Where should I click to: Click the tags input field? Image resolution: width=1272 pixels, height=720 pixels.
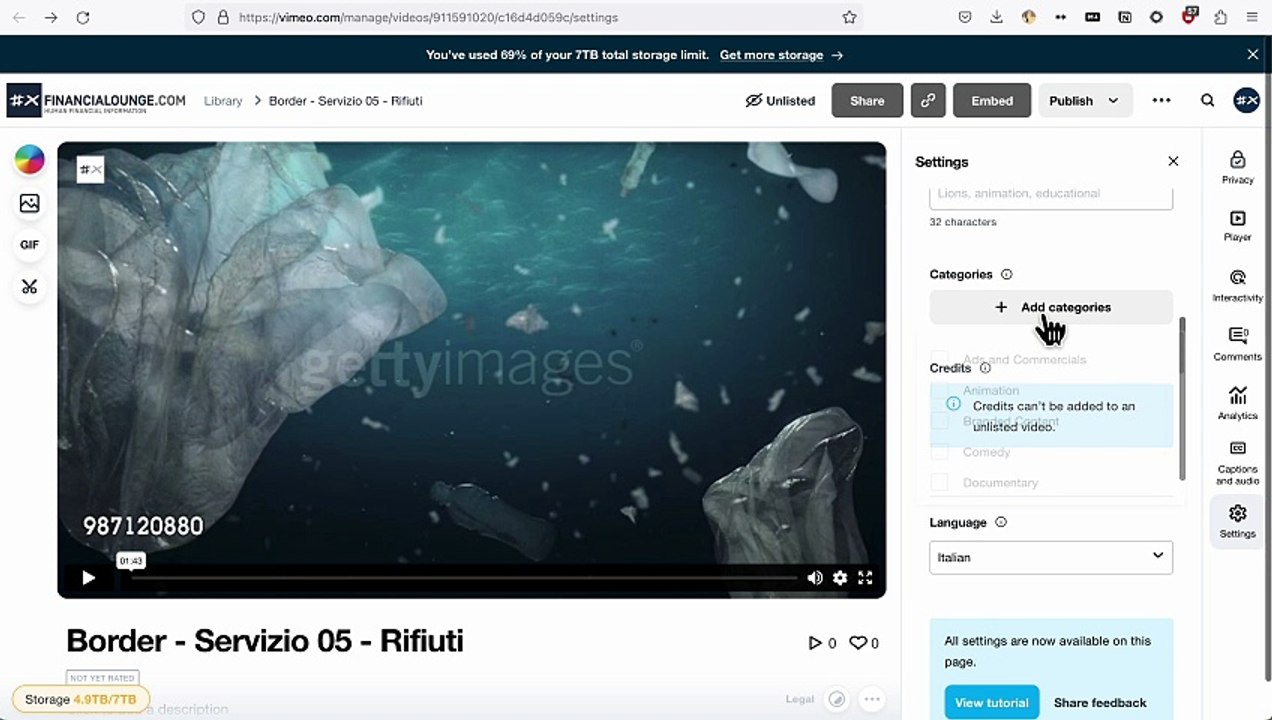[1051, 194]
